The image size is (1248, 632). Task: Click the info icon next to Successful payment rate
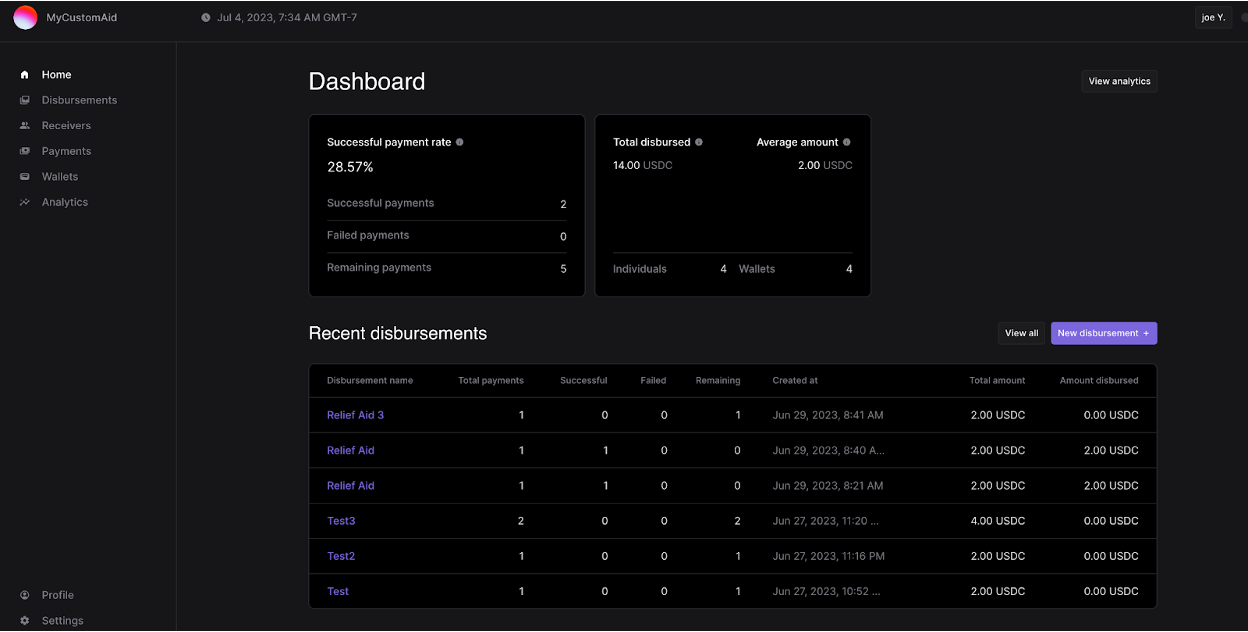(460, 142)
